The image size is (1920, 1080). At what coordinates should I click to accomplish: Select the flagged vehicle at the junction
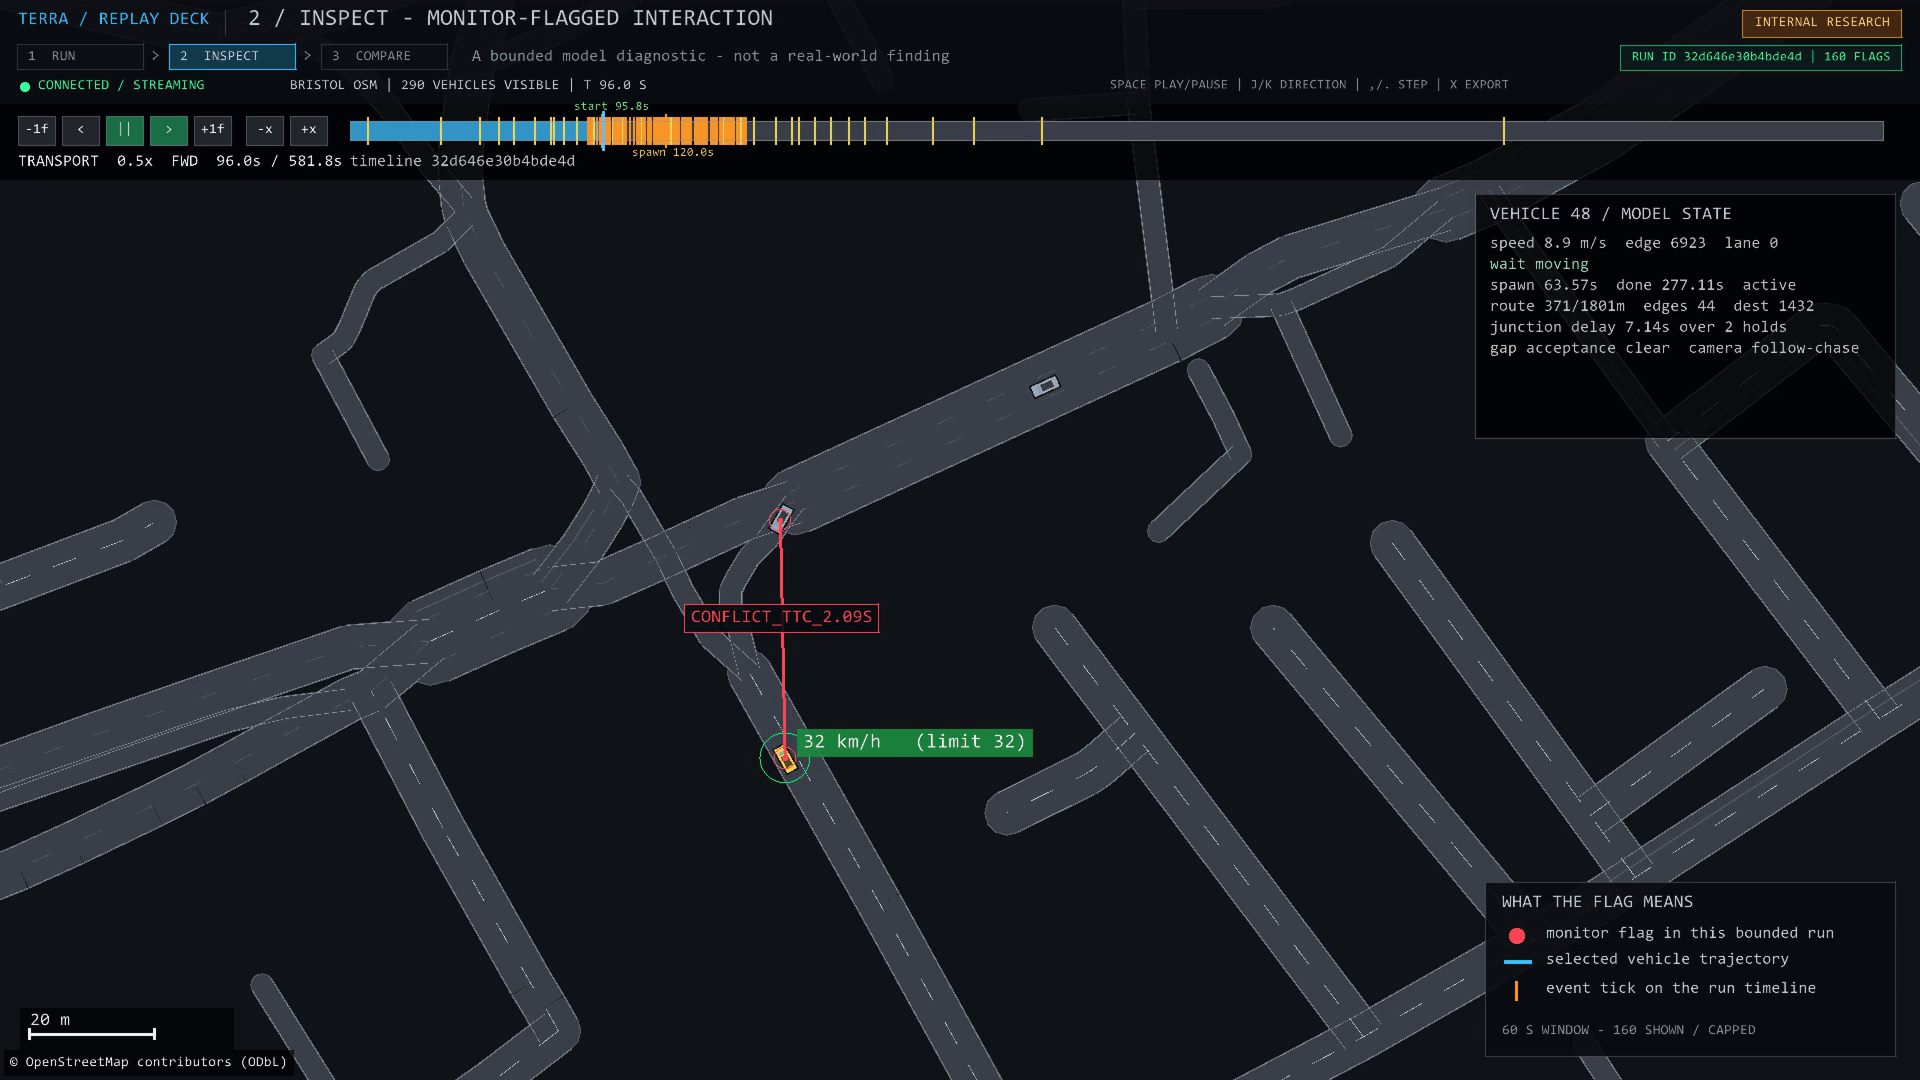(780, 518)
